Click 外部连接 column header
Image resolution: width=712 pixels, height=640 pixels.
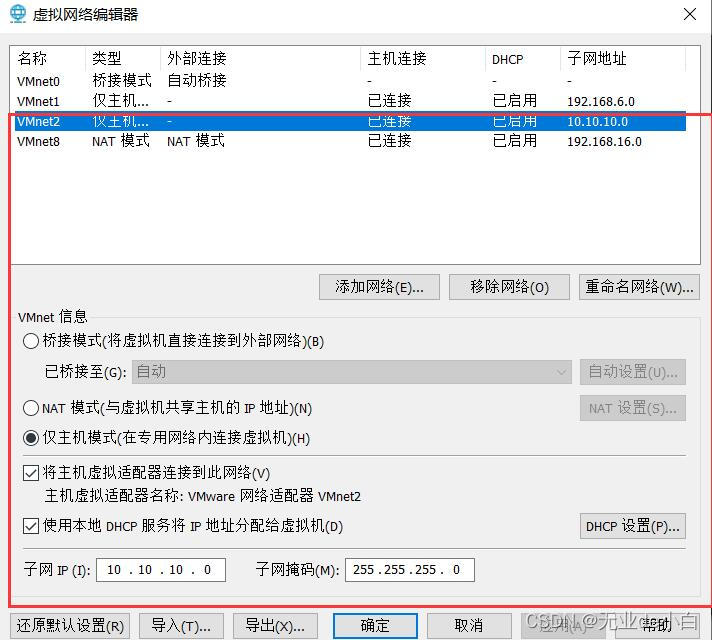(261, 59)
